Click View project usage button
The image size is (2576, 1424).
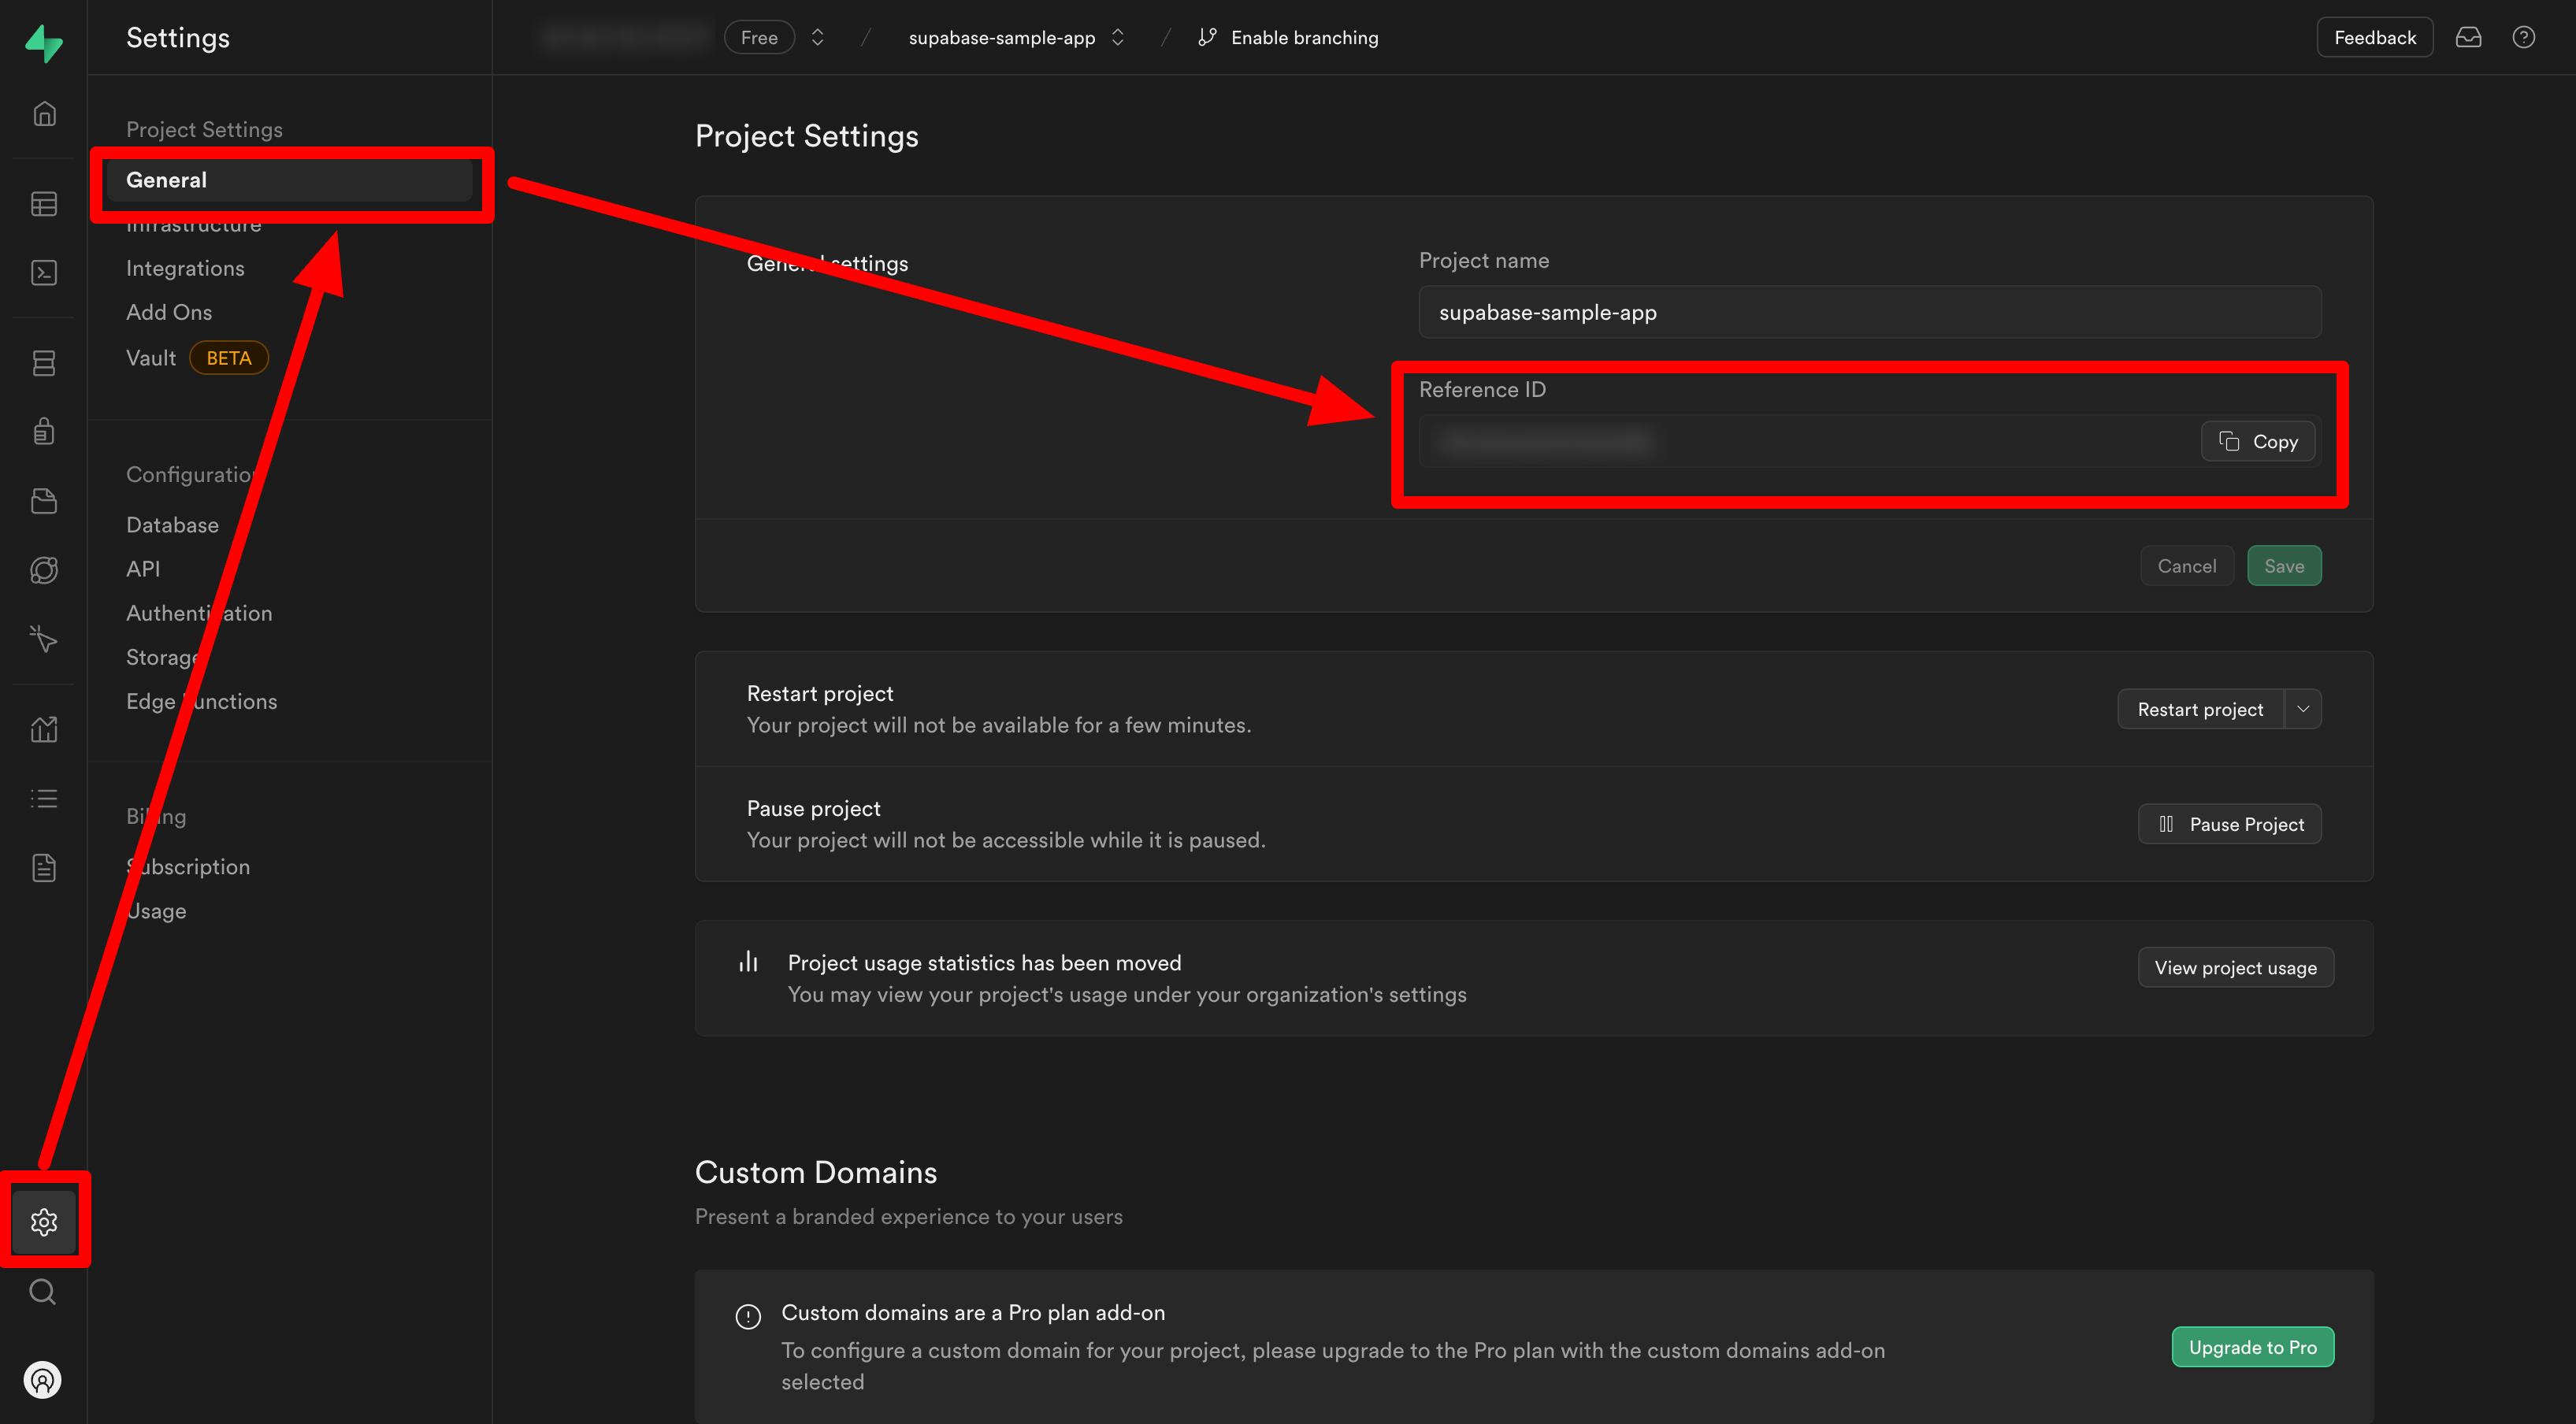[x=2236, y=967]
